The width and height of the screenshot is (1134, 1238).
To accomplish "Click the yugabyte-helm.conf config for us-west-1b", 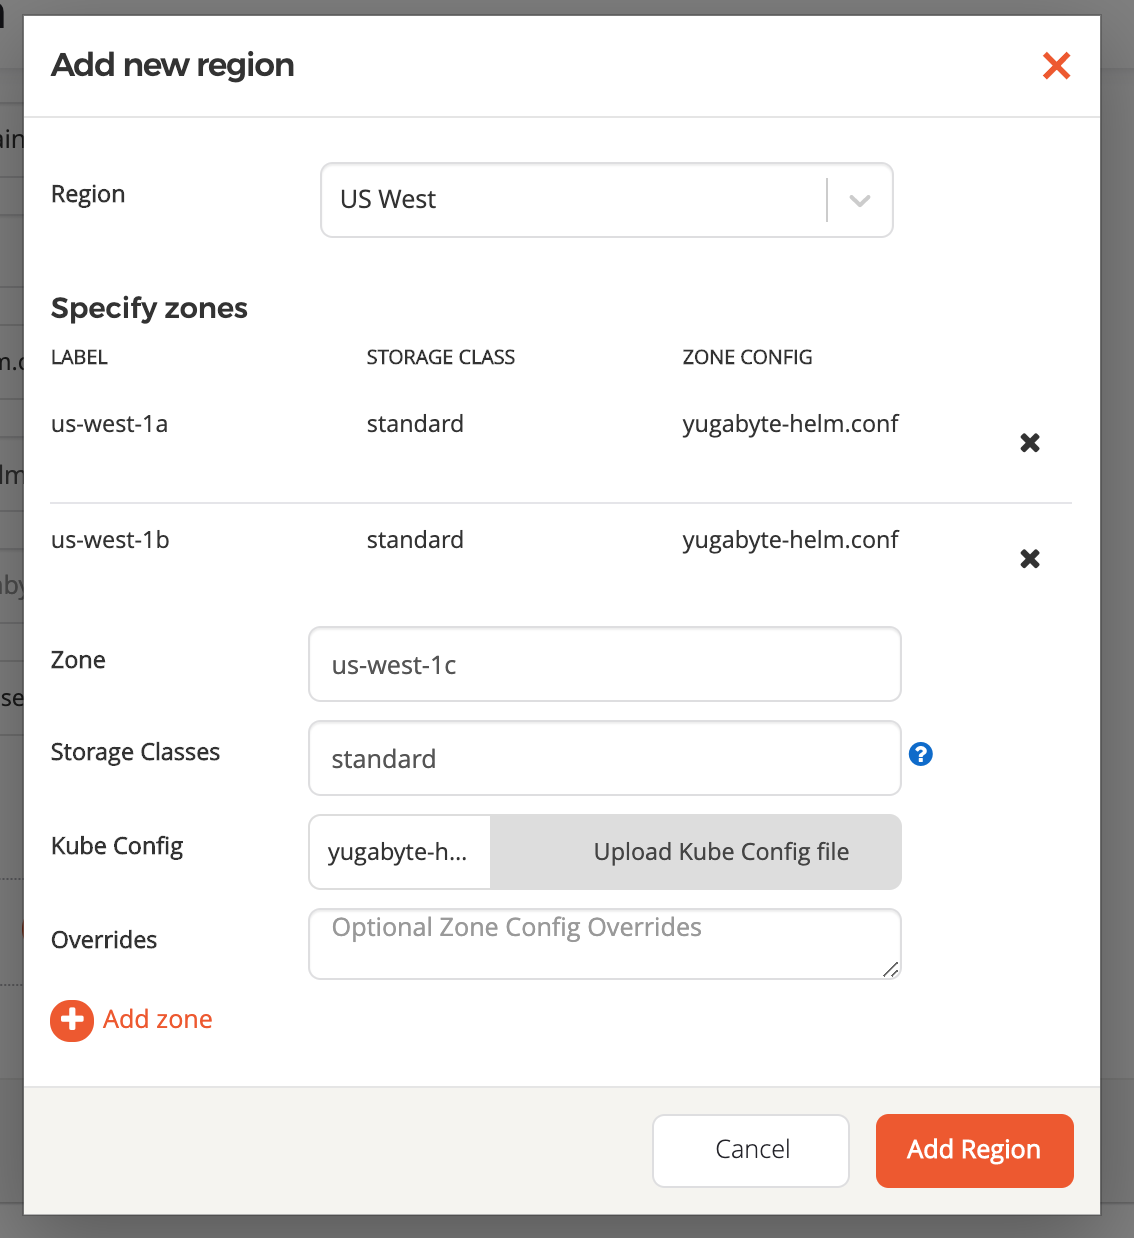I will pyautogui.click(x=790, y=540).
